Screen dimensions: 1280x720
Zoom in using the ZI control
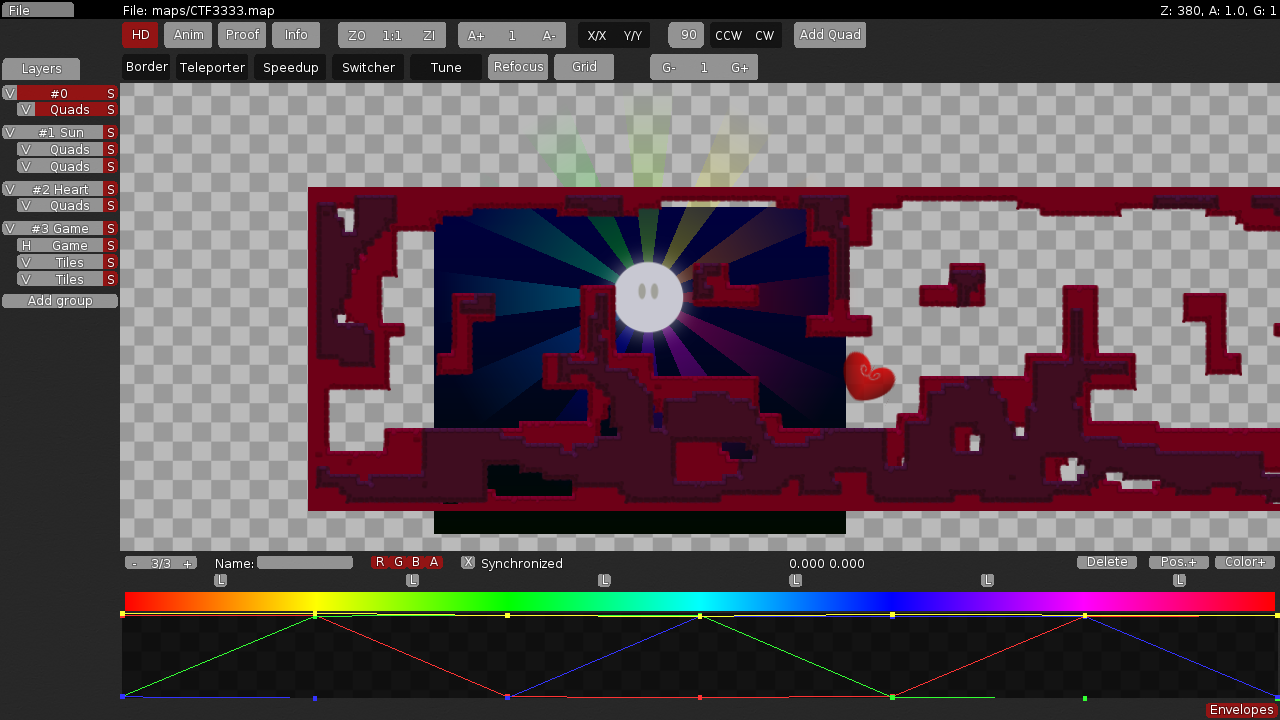428,34
